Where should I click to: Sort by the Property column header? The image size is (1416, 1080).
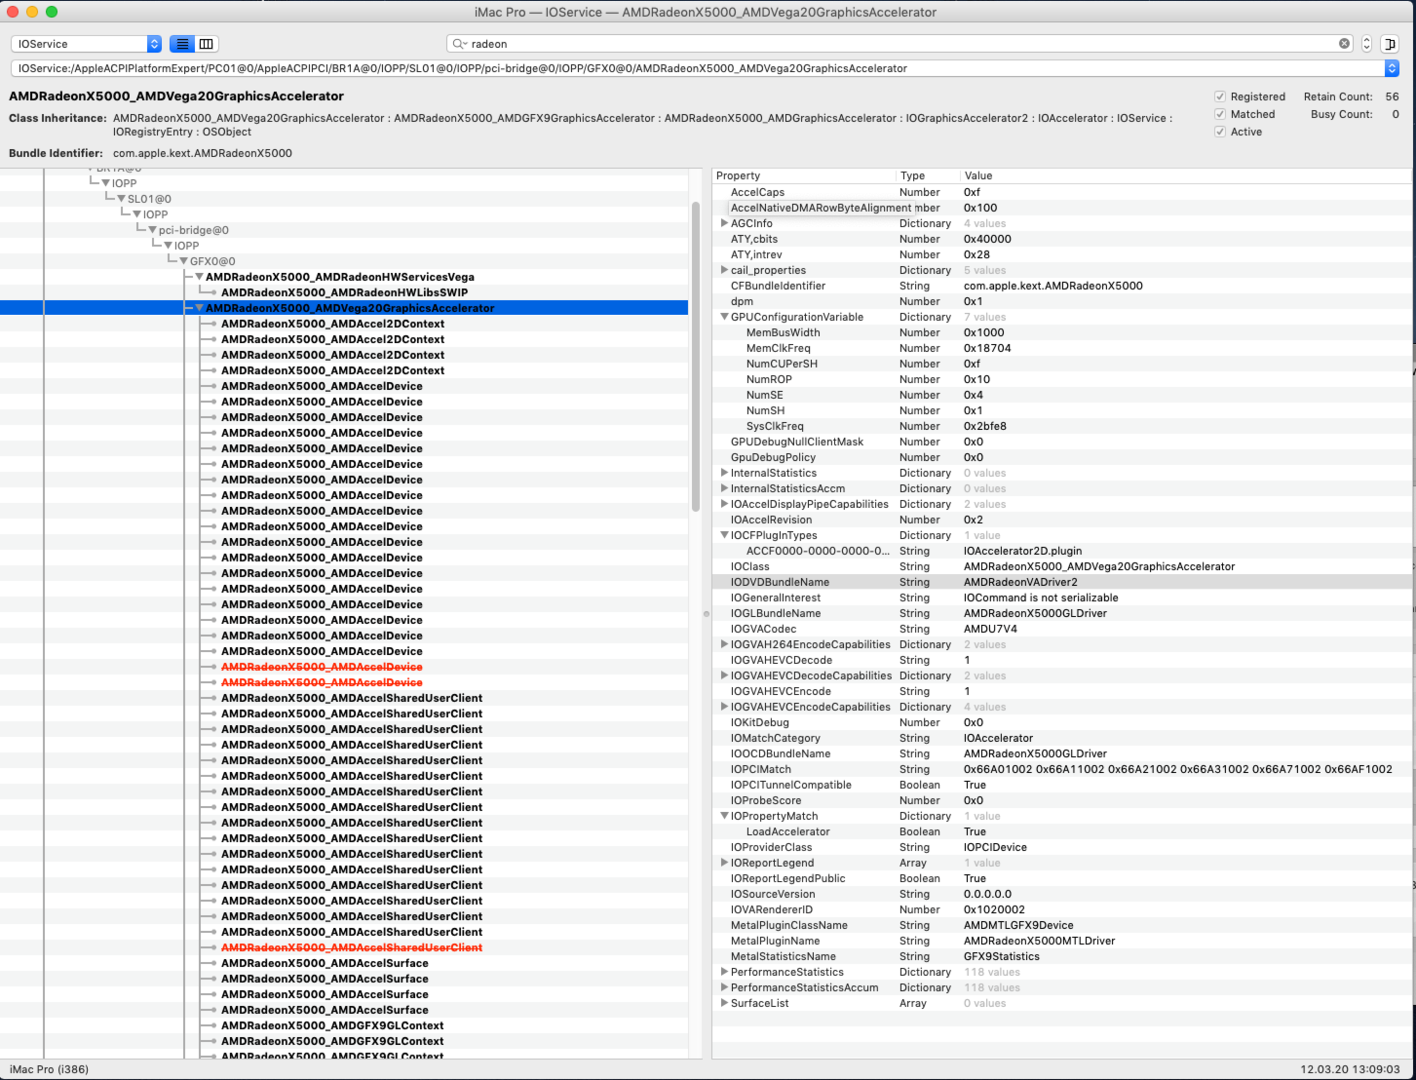800,176
